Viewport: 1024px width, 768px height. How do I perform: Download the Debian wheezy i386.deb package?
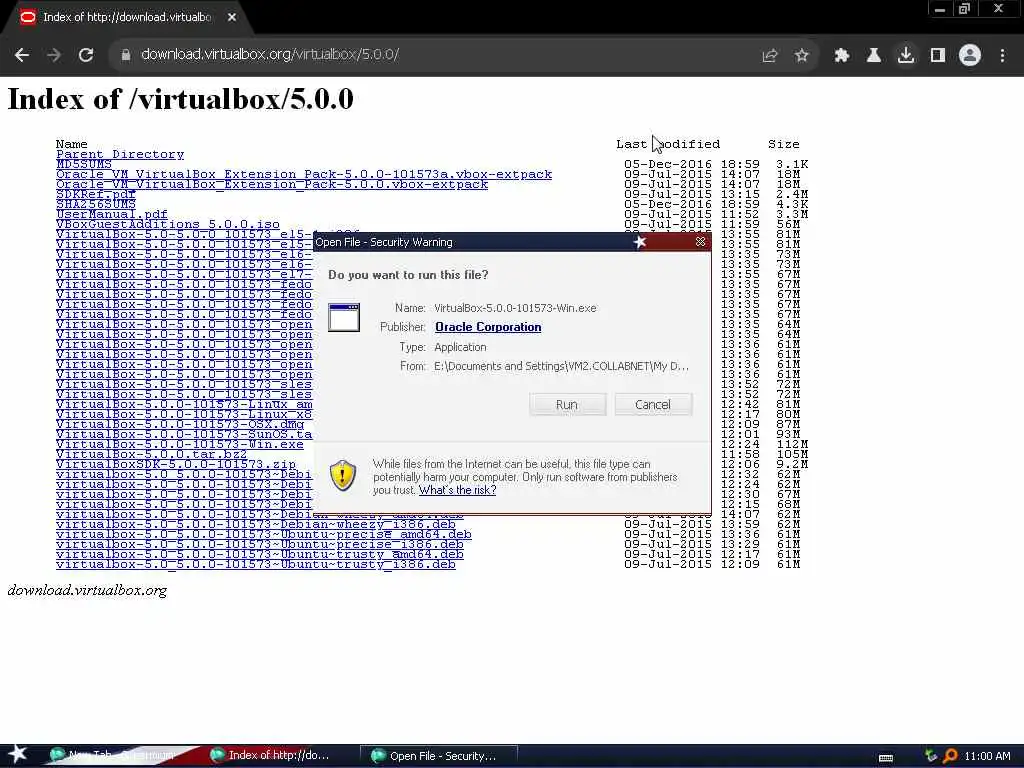point(255,524)
